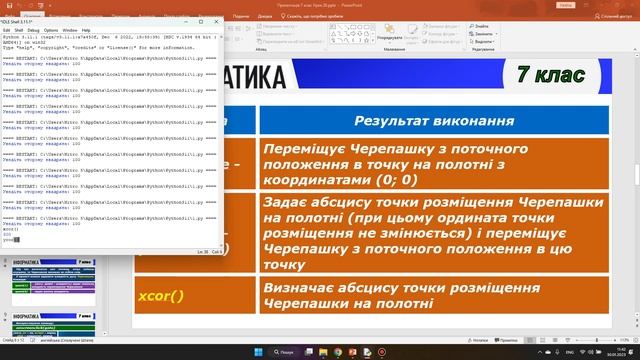Image resolution: width=640 pixels, height=360 pixels.
Task: Collapse the PowerPoint ribbon arrow
Action: click(x=635, y=49)
